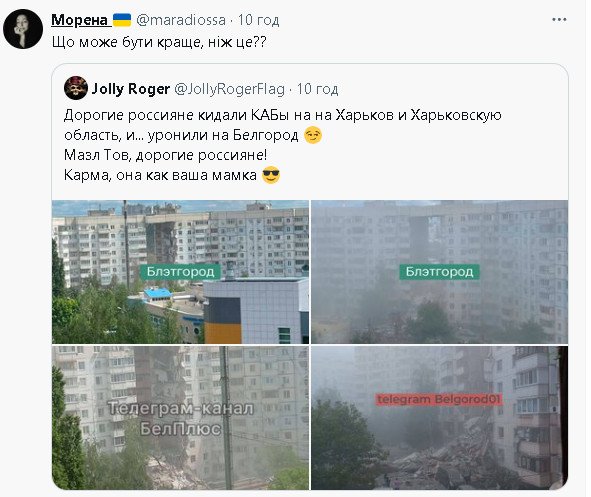Click the Блэтгород label on first photo
The height and width of the screenshot is (497, 591).
[x=180, y=272]
